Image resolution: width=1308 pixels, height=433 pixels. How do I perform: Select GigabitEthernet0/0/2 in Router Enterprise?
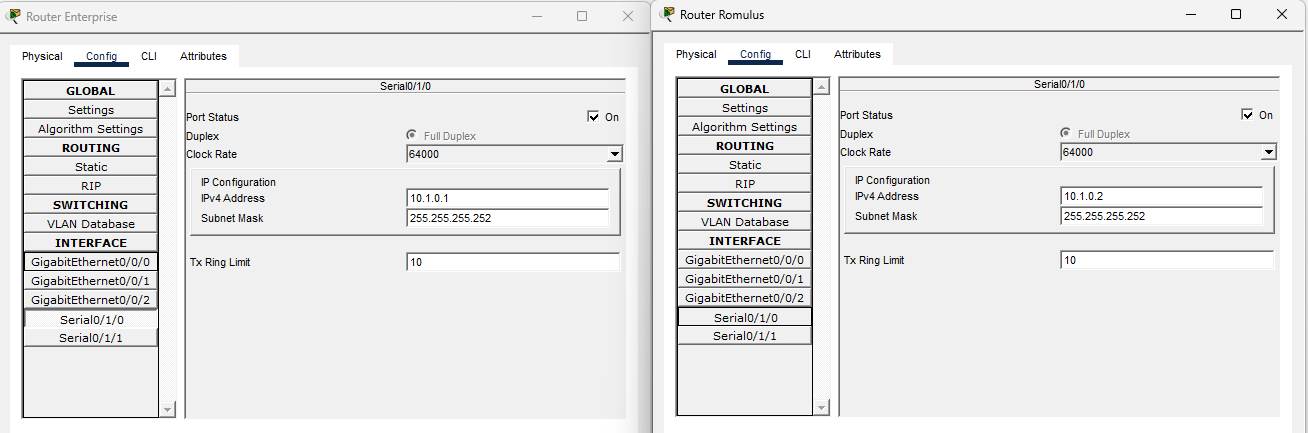coord(91,300)
